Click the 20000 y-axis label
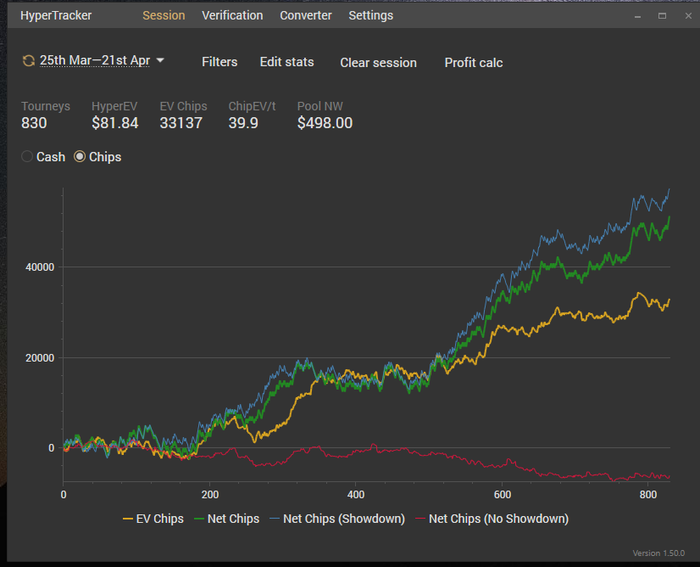The height and width of the screenshot is (567, 700). point(40,358)
